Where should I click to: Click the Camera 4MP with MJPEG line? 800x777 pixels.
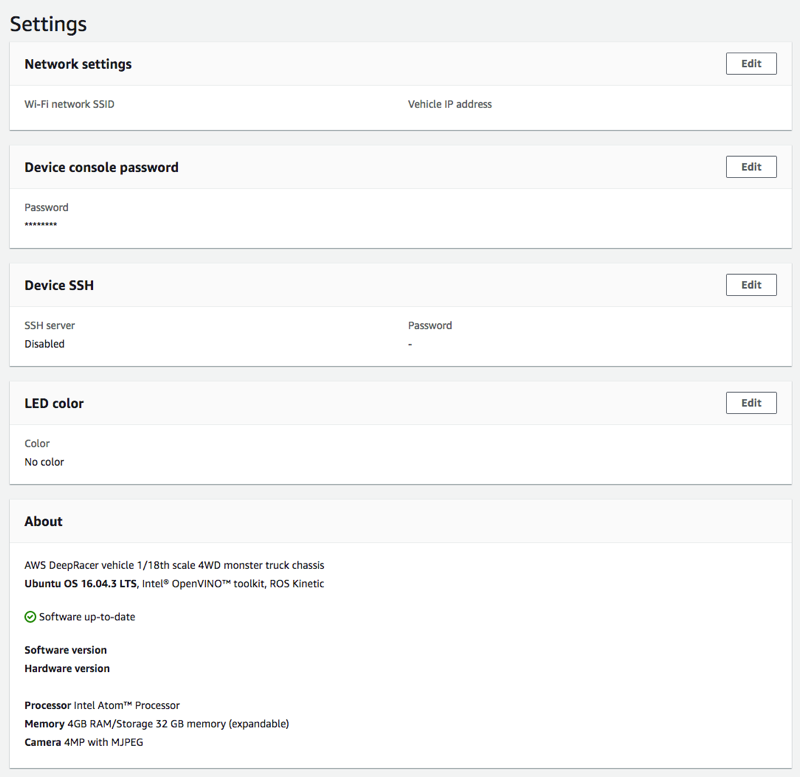pyautogui.click(x=83, y=742)
